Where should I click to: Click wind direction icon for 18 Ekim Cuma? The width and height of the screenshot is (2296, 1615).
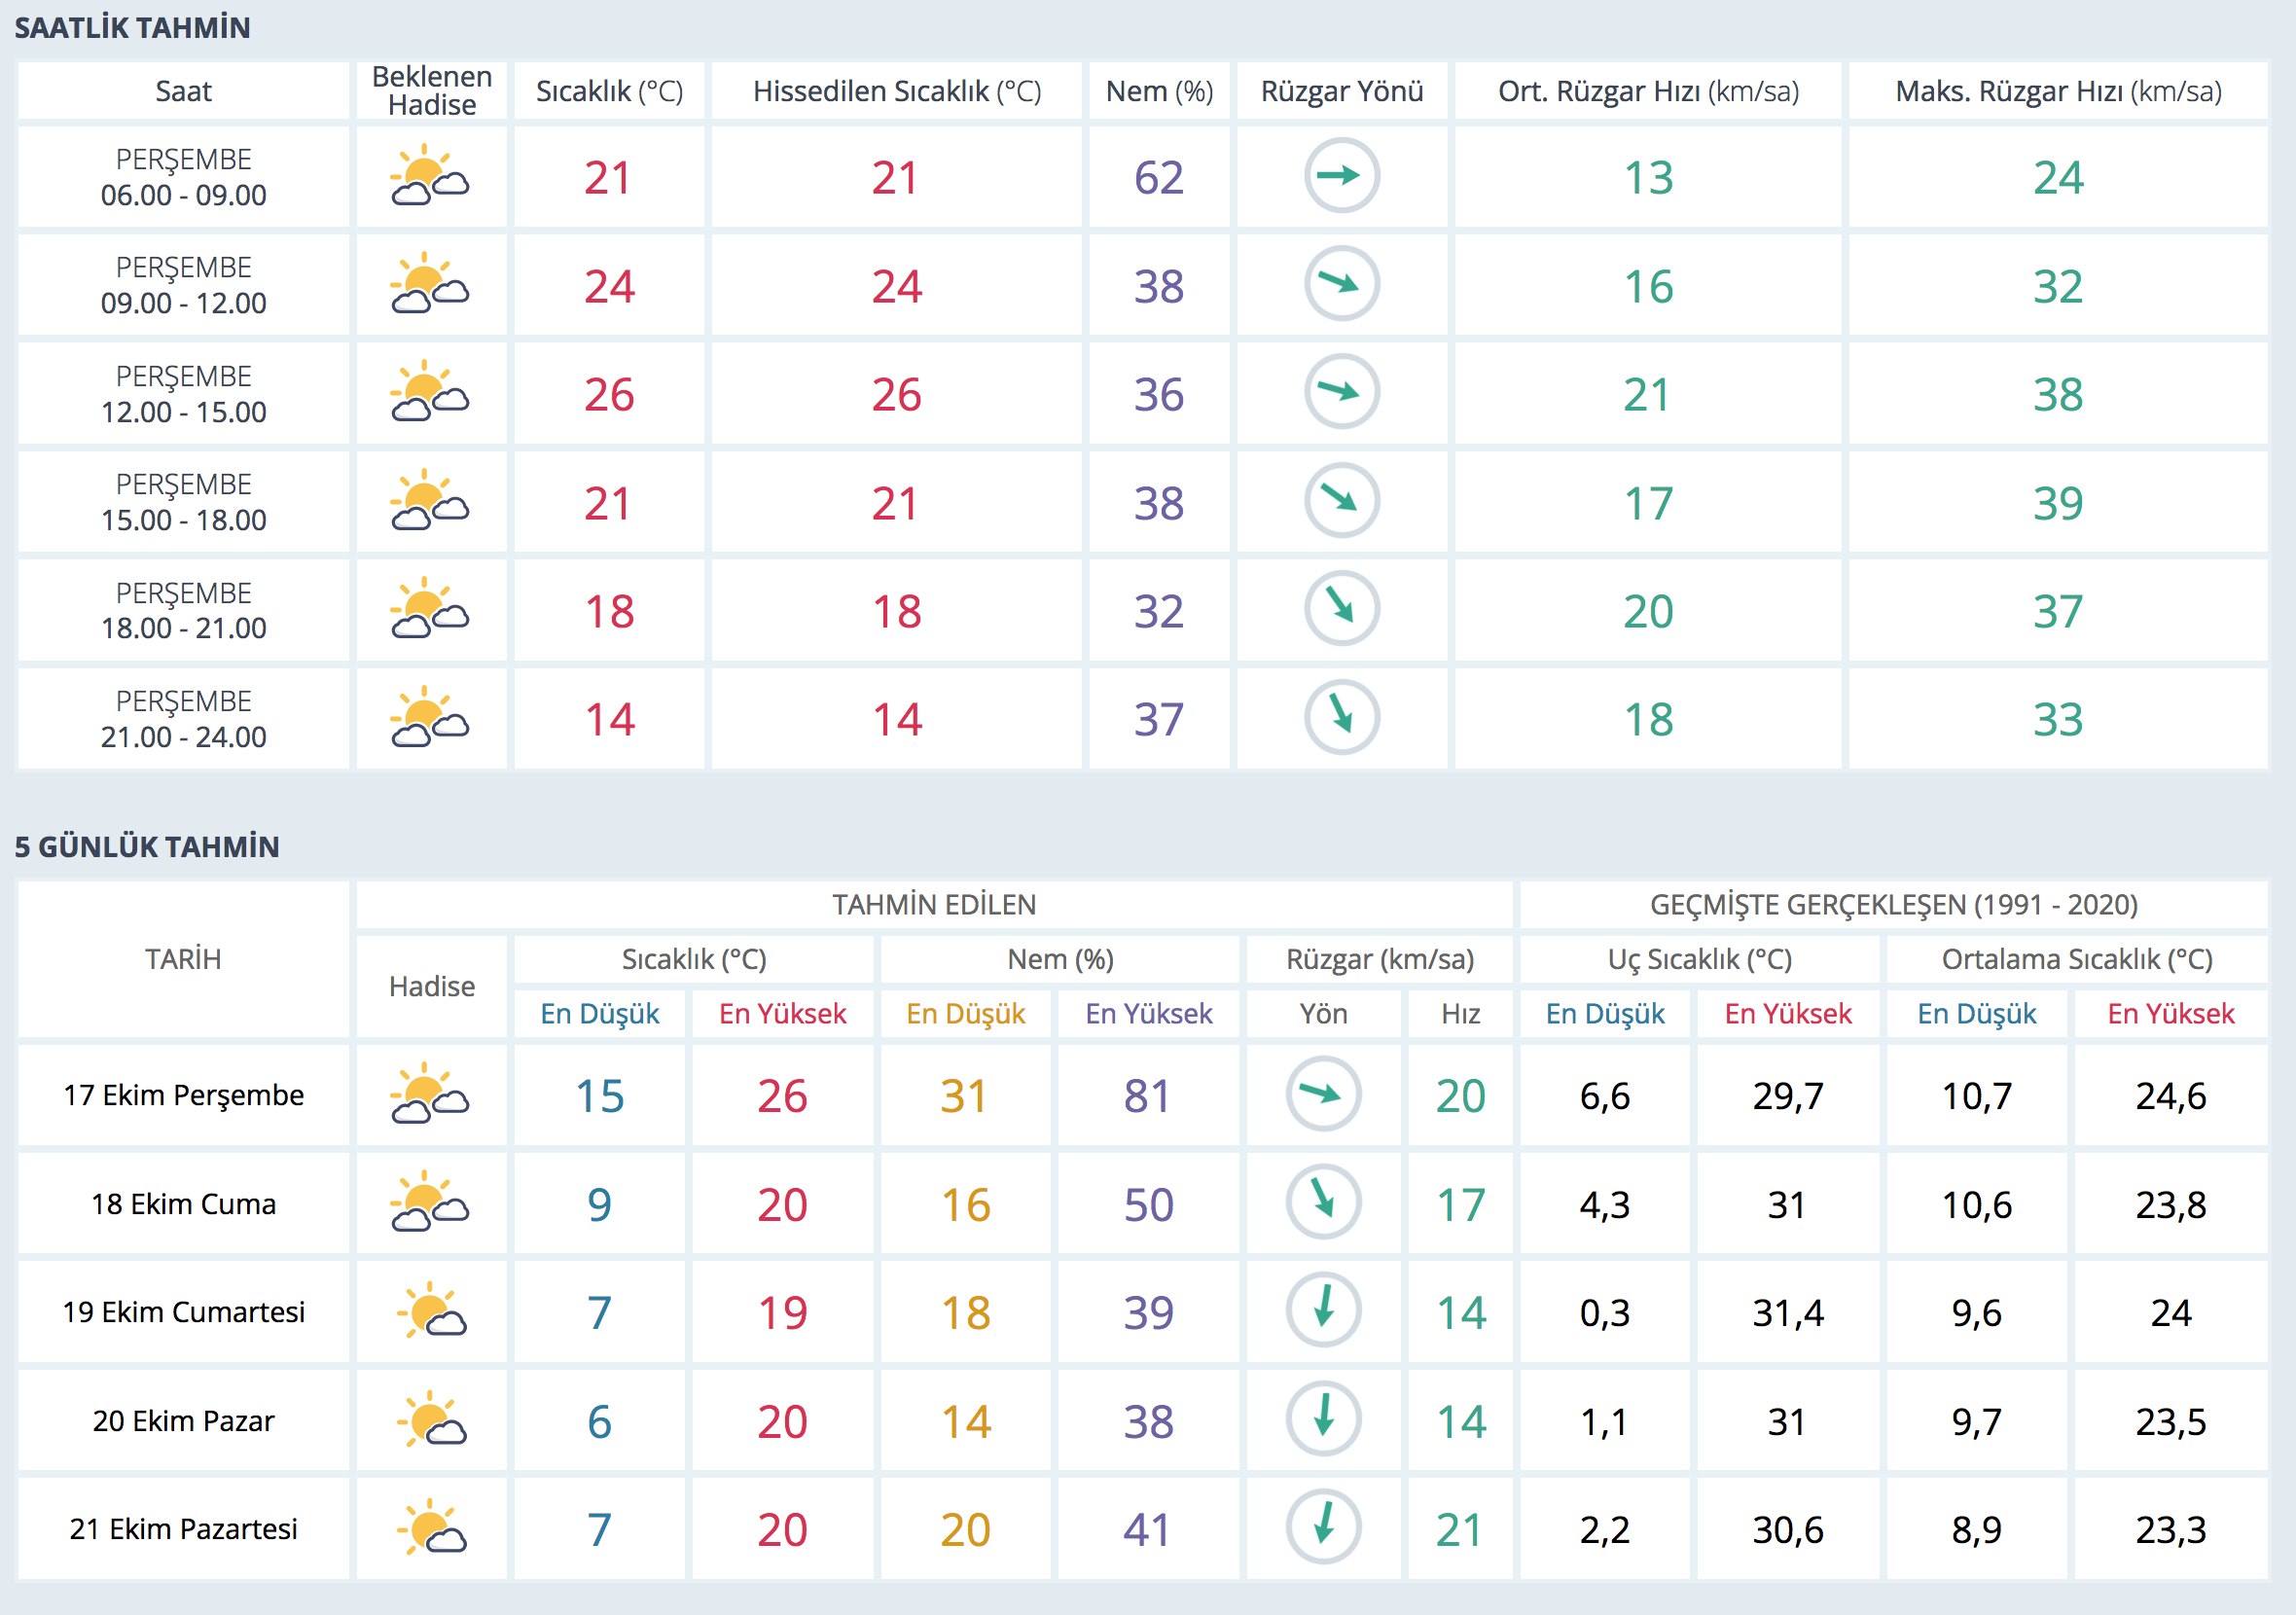1323,1202
